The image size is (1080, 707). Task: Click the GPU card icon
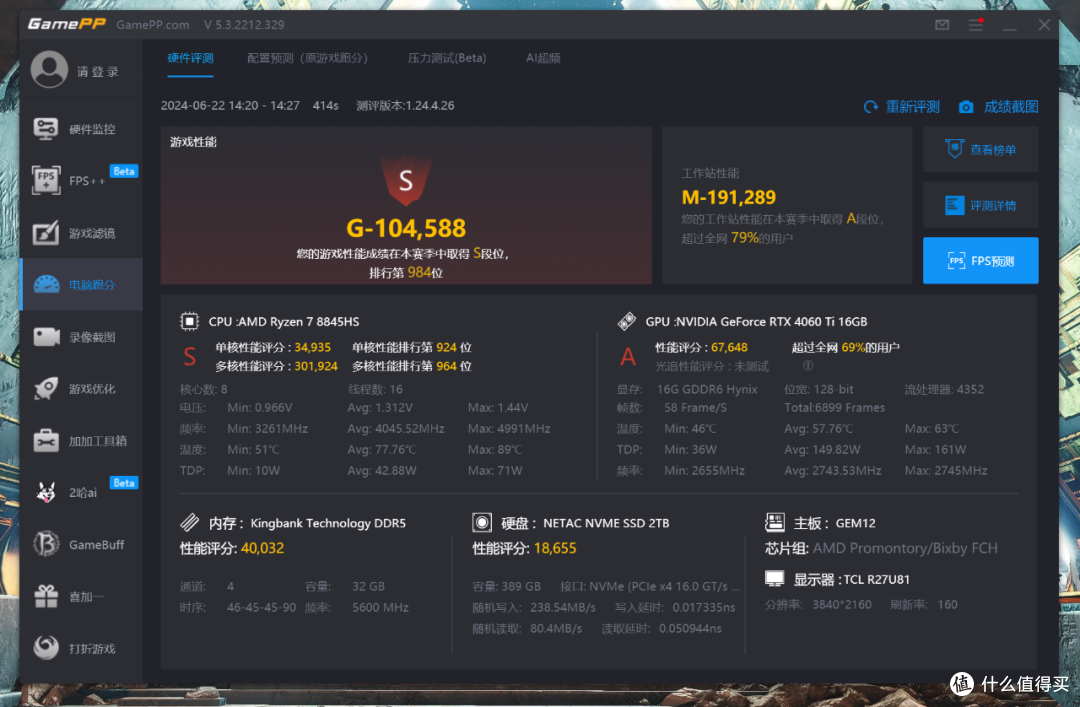pos(627,322)
